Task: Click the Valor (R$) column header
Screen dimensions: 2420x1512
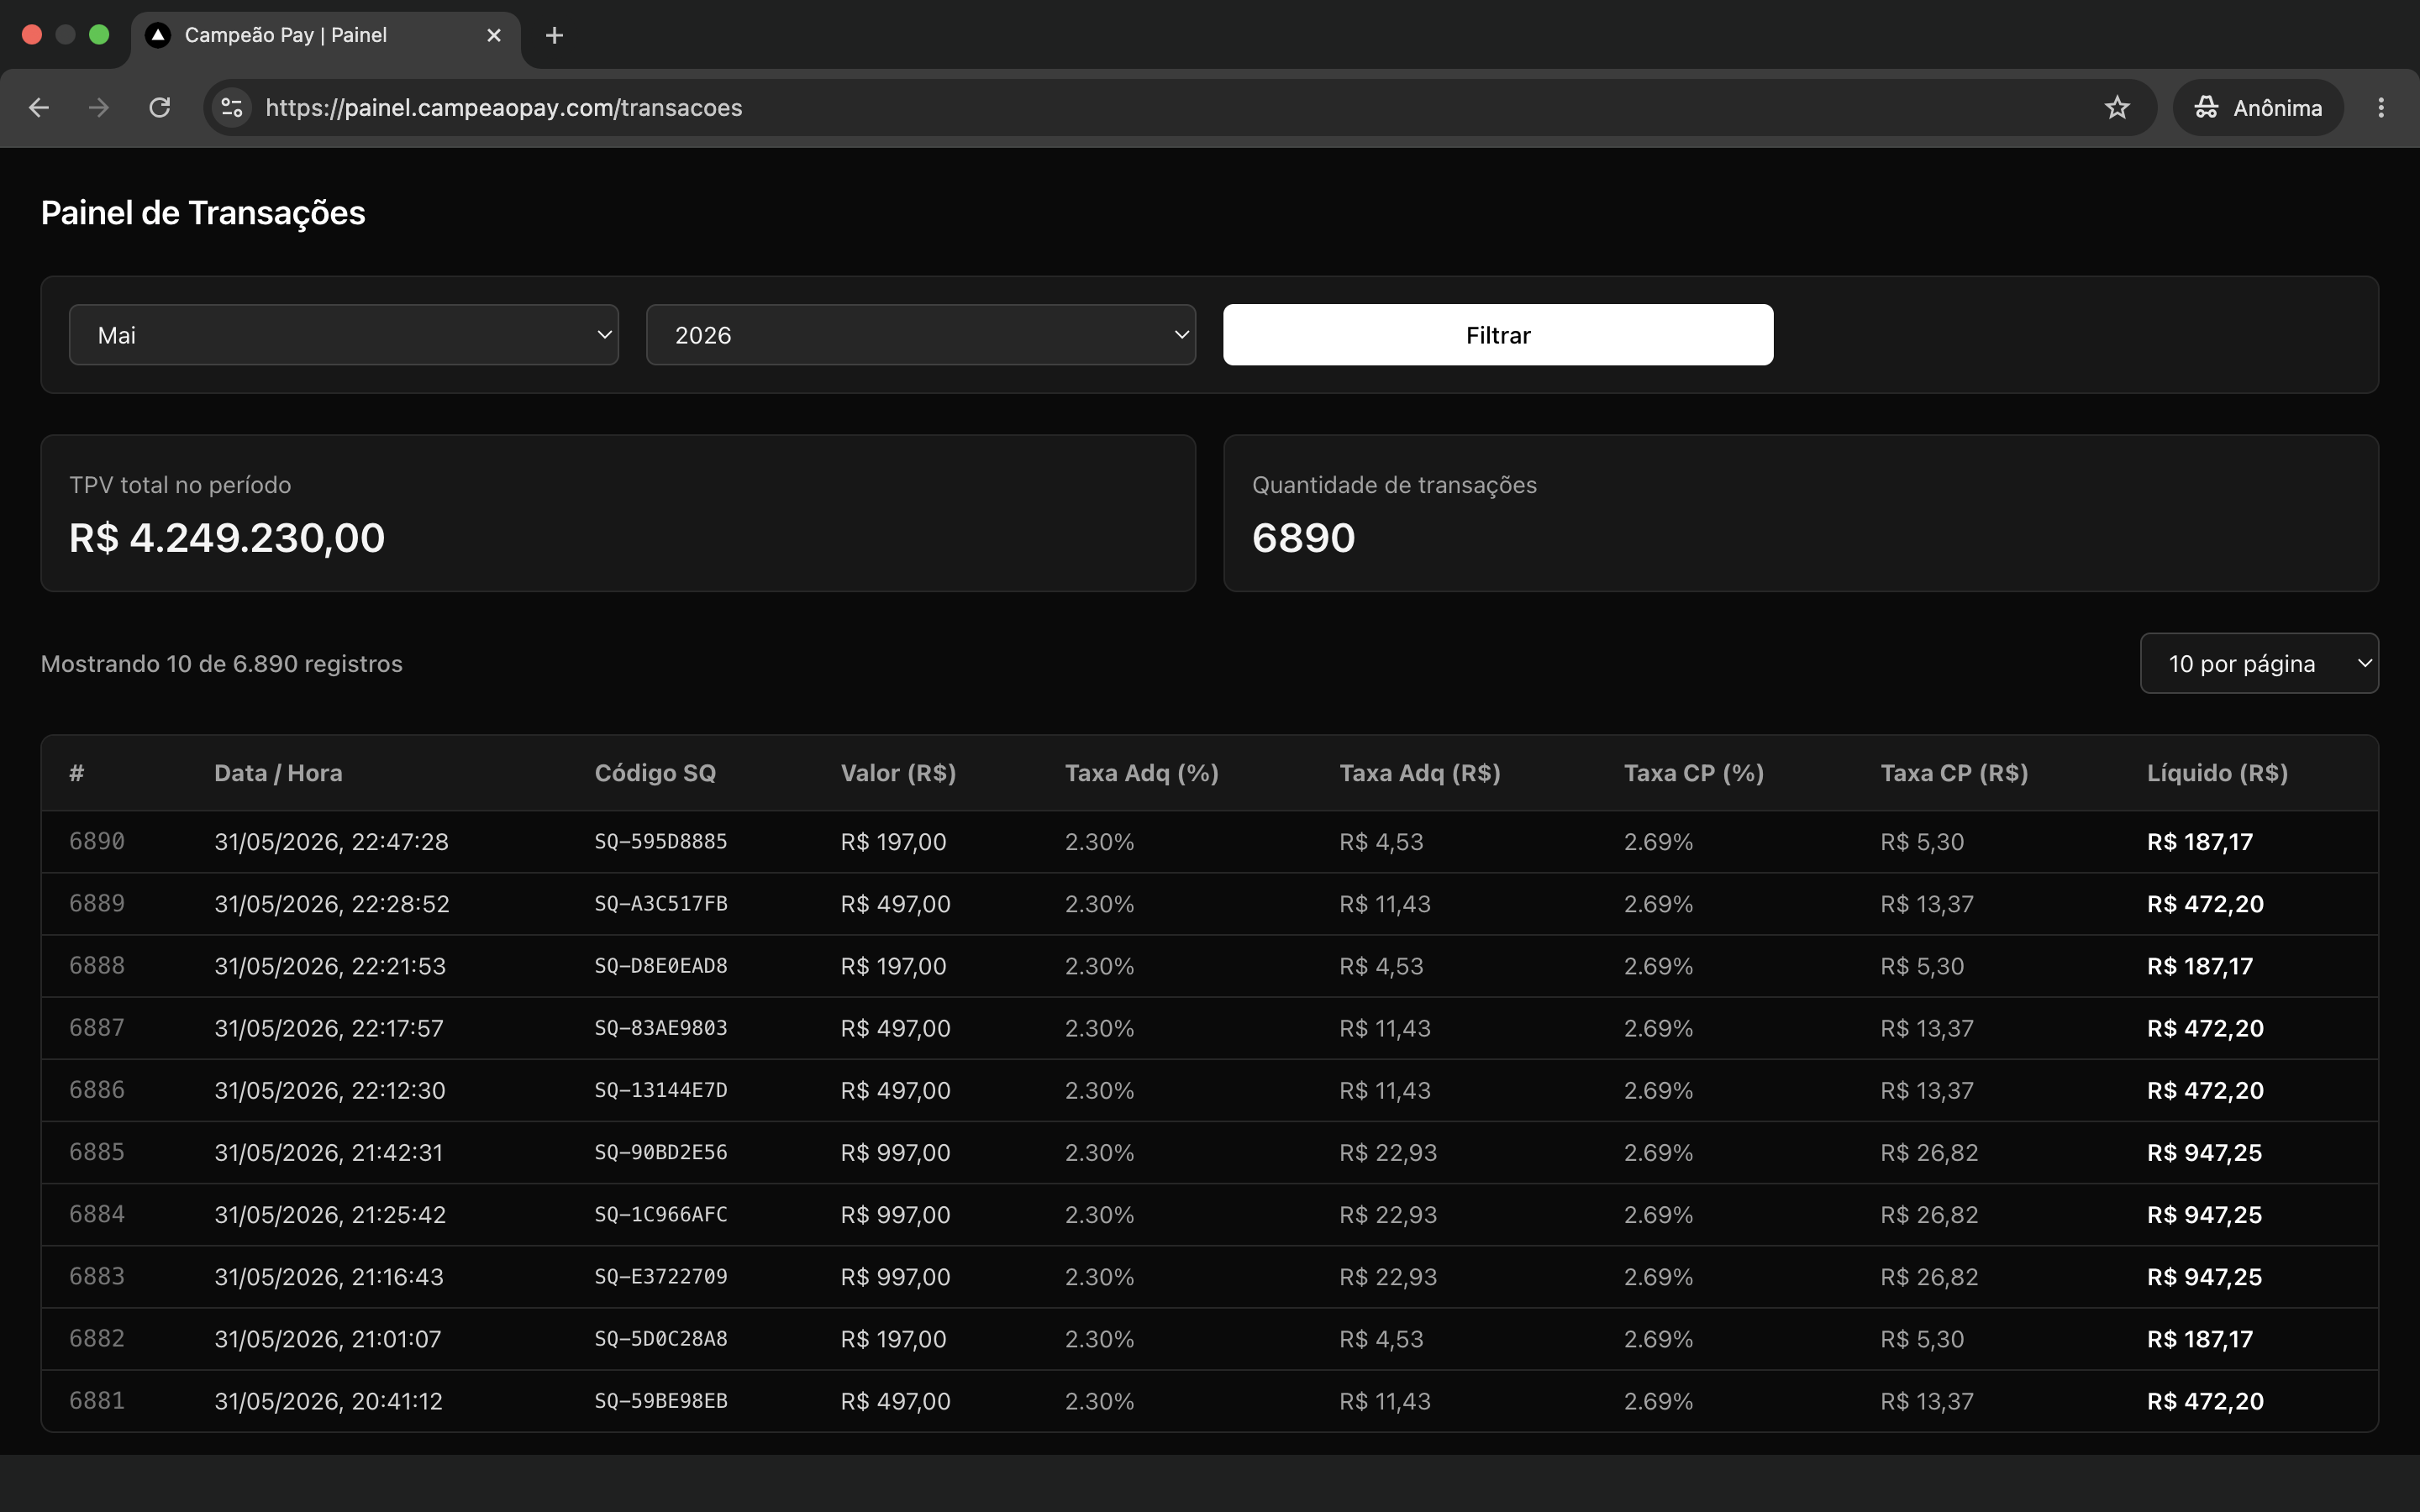Action: pyautogui.click(x=898, y=773)
